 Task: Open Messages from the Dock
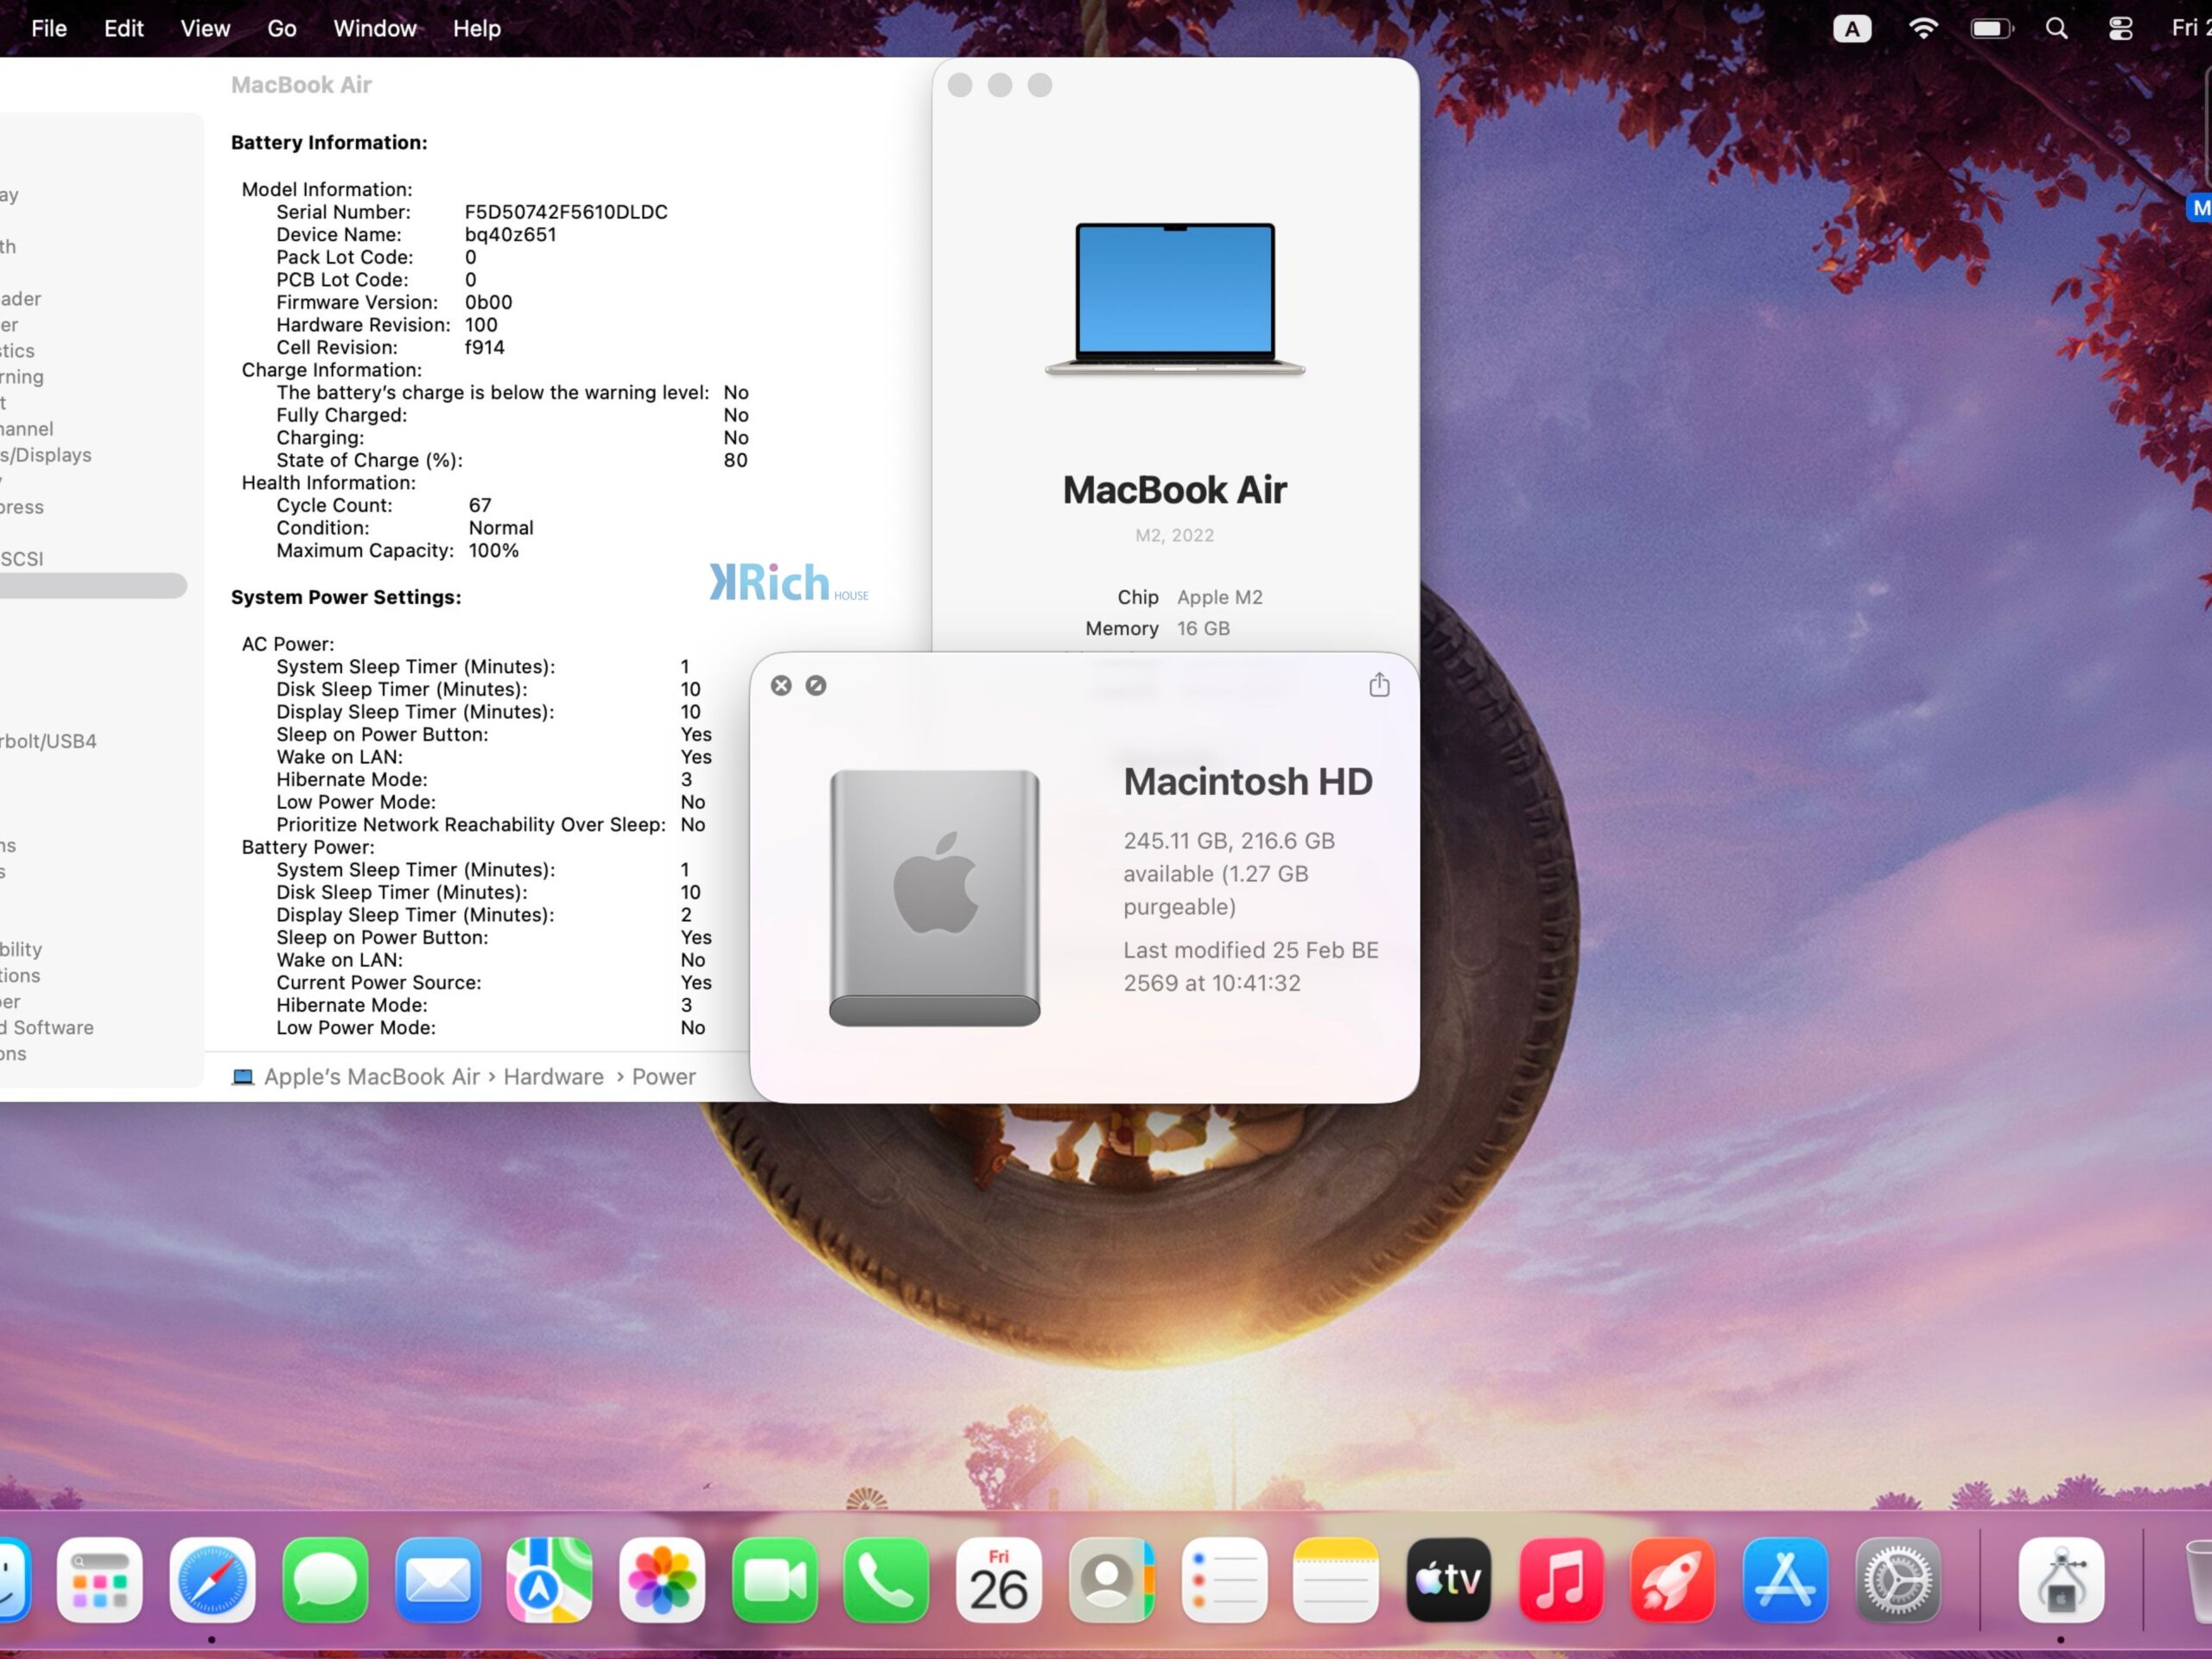point(325,1580)
